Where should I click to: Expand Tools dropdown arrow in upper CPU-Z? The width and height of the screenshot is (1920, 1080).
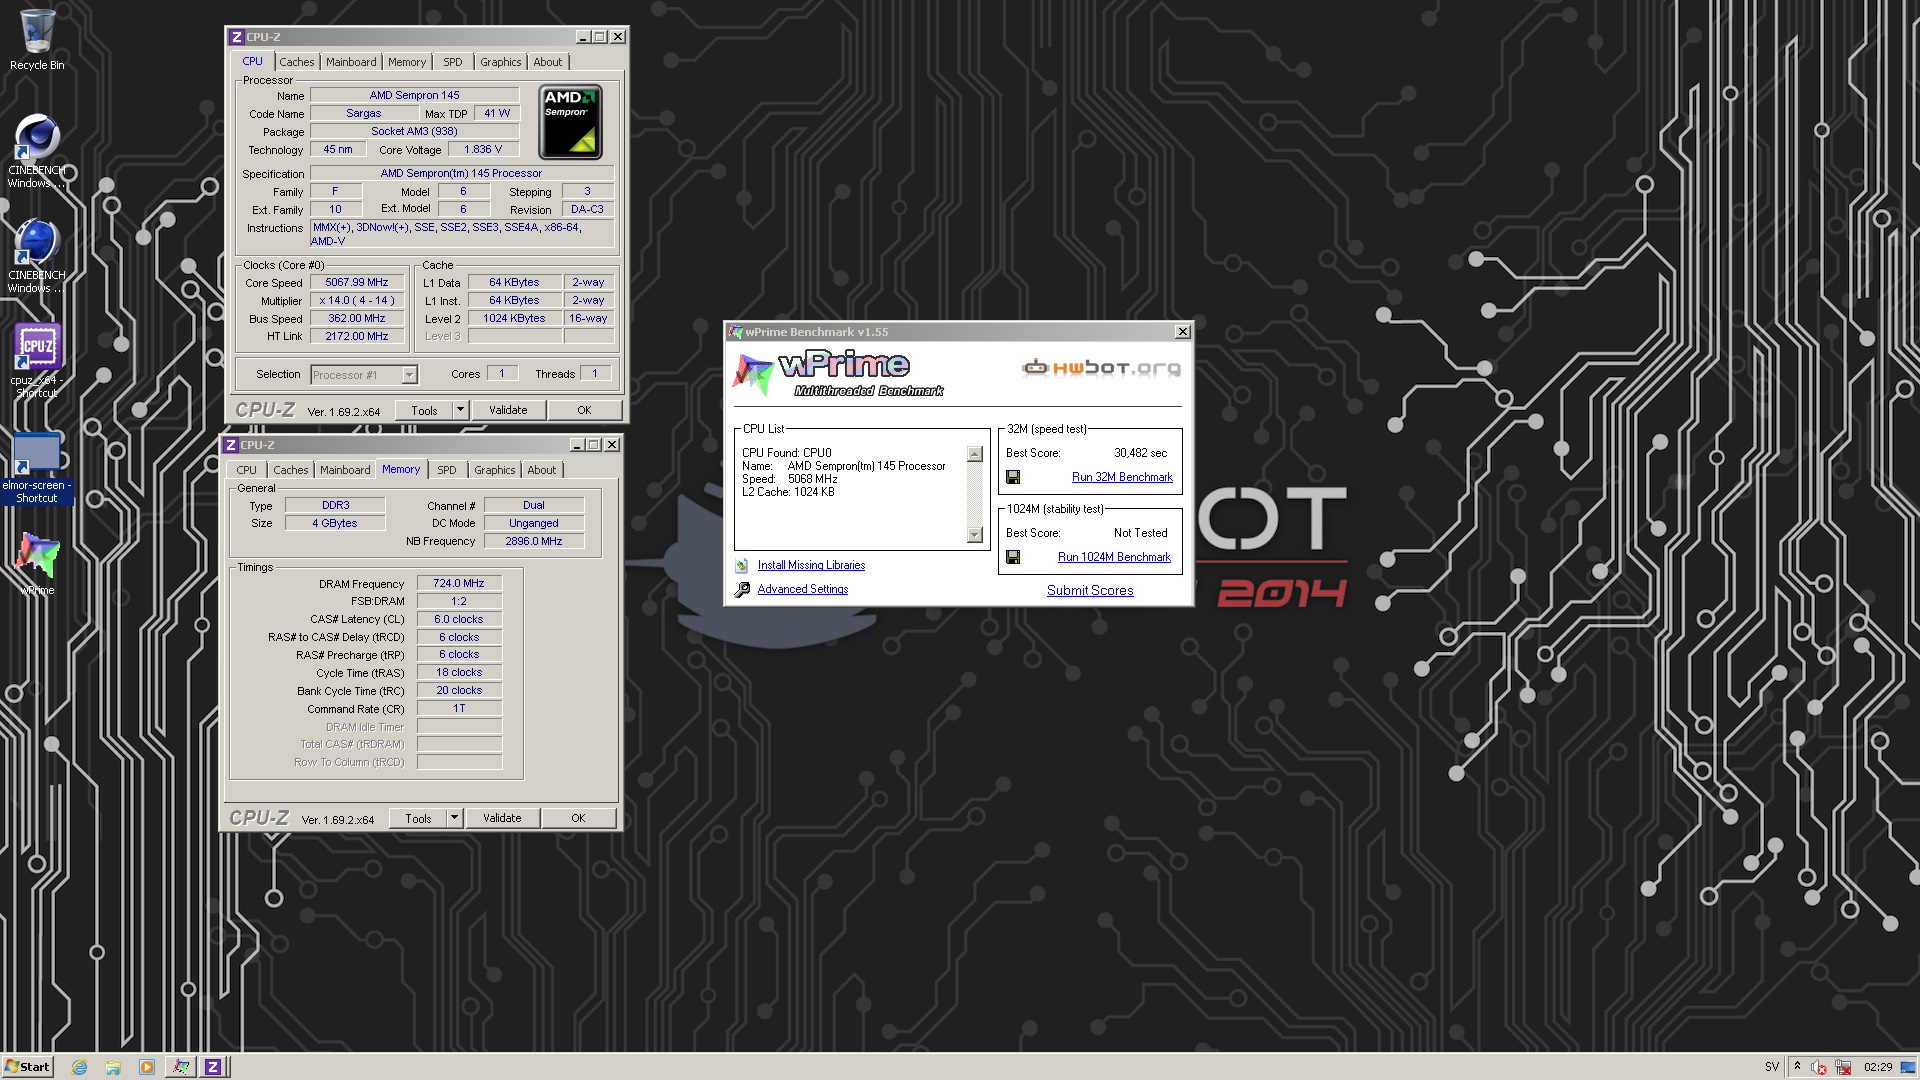click(x=460, y=410)
